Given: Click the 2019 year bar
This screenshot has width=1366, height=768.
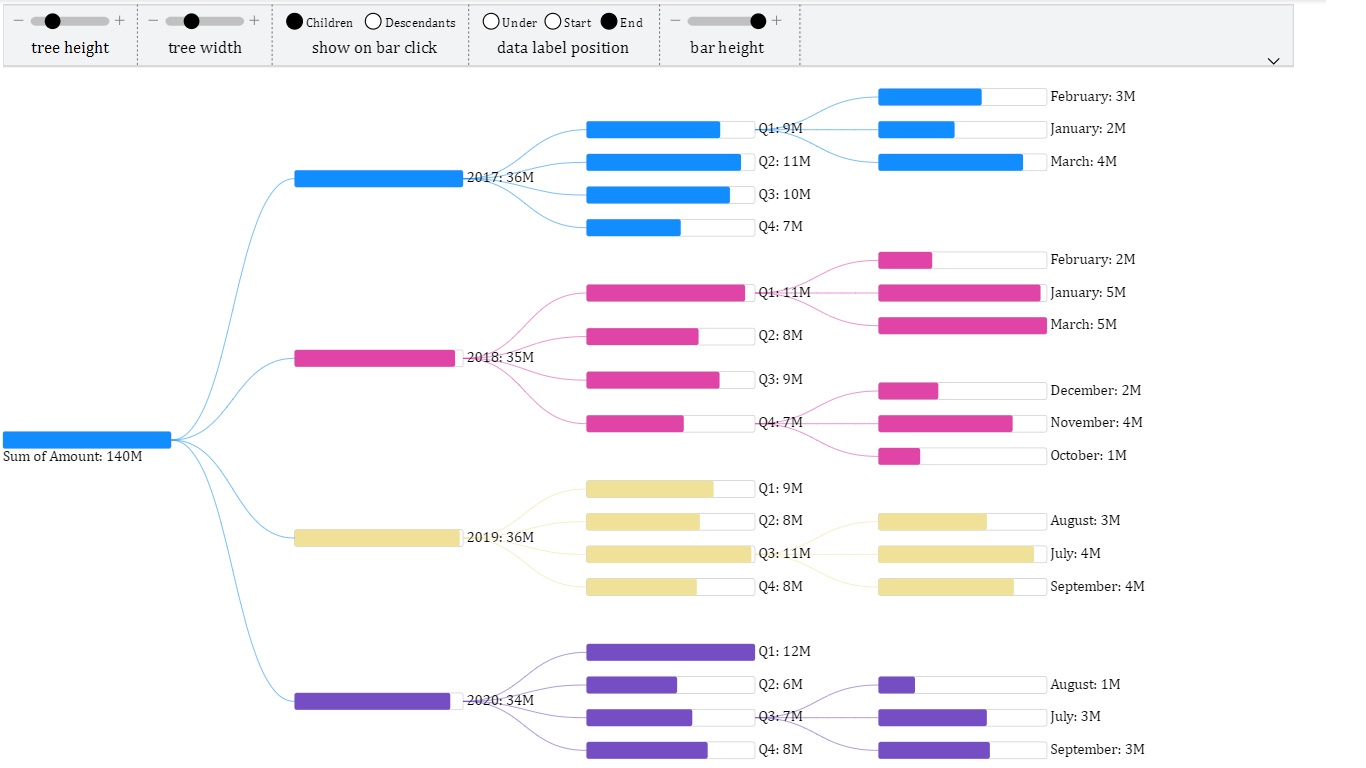Looking at the screenshot, I should 378,538.
